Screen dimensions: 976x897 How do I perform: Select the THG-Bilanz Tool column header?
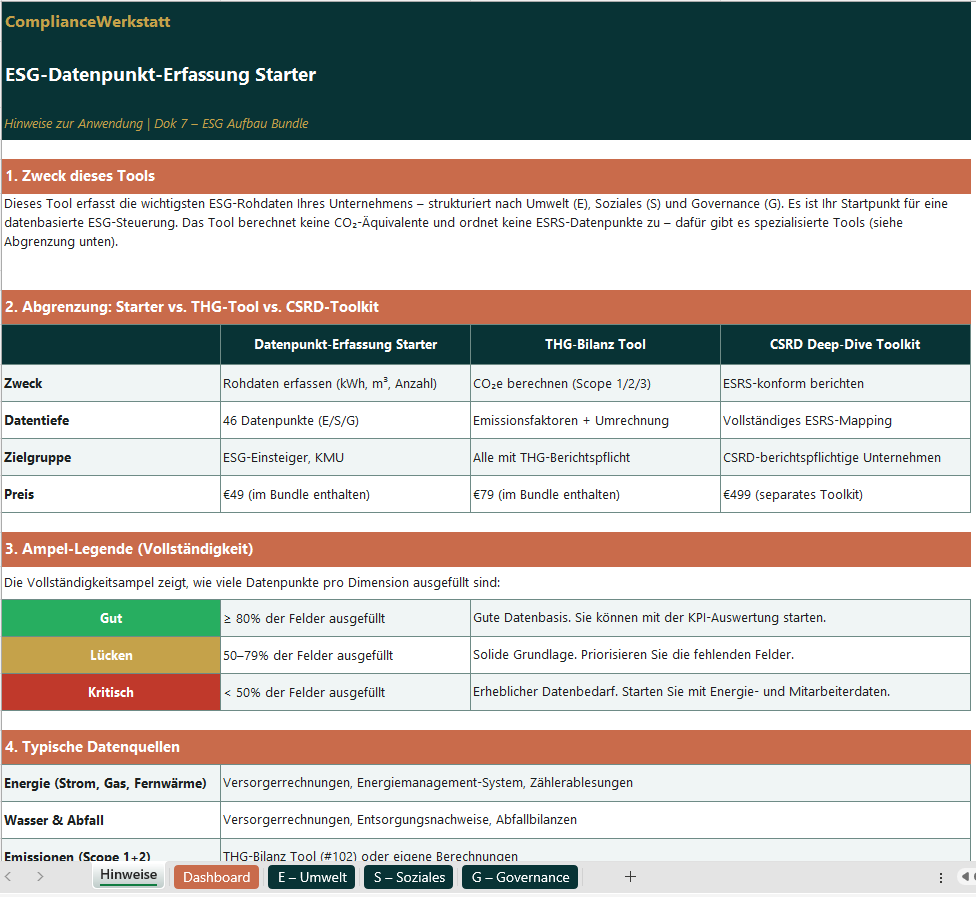tap(595, 344)
